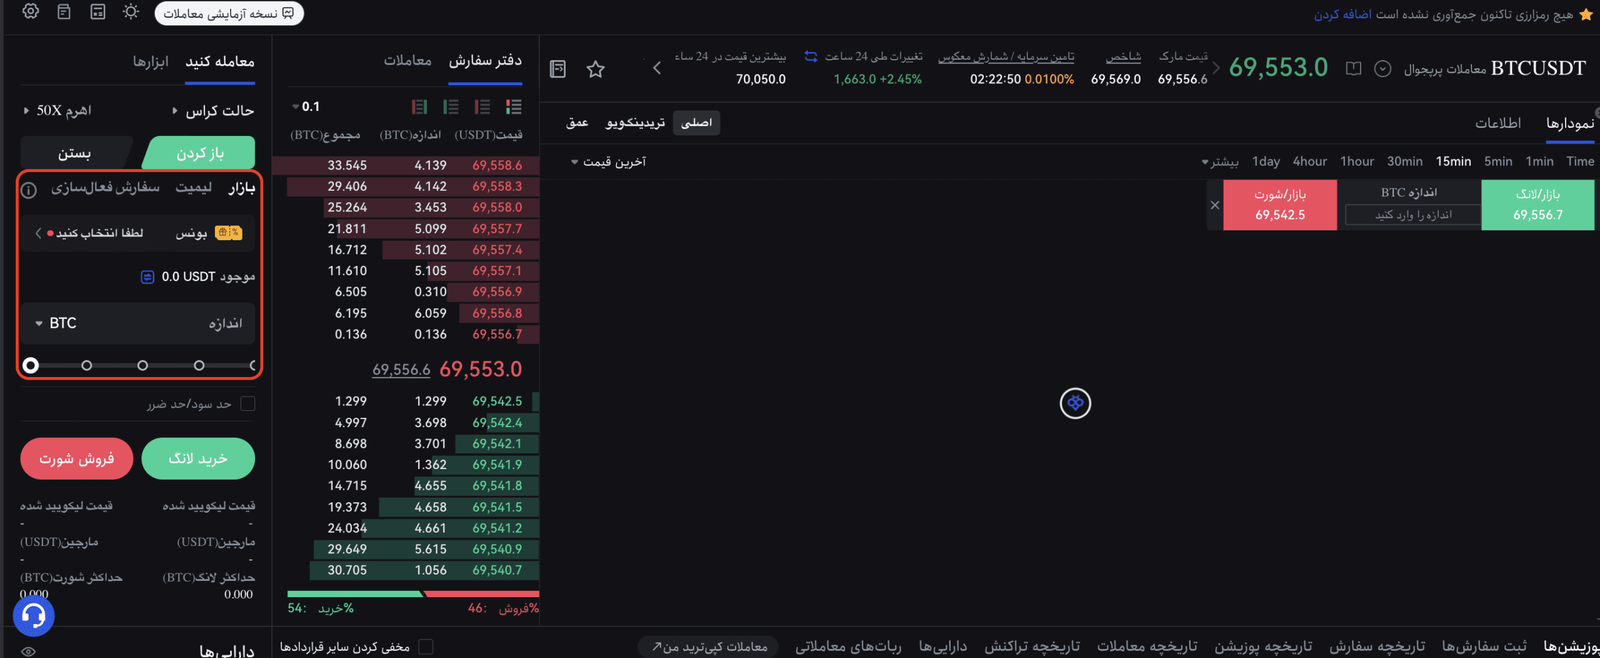1600x658 pixels.
Task: Click the bonus coupon ticket icon
Action: pyautogui.click(x=229, y=232)
